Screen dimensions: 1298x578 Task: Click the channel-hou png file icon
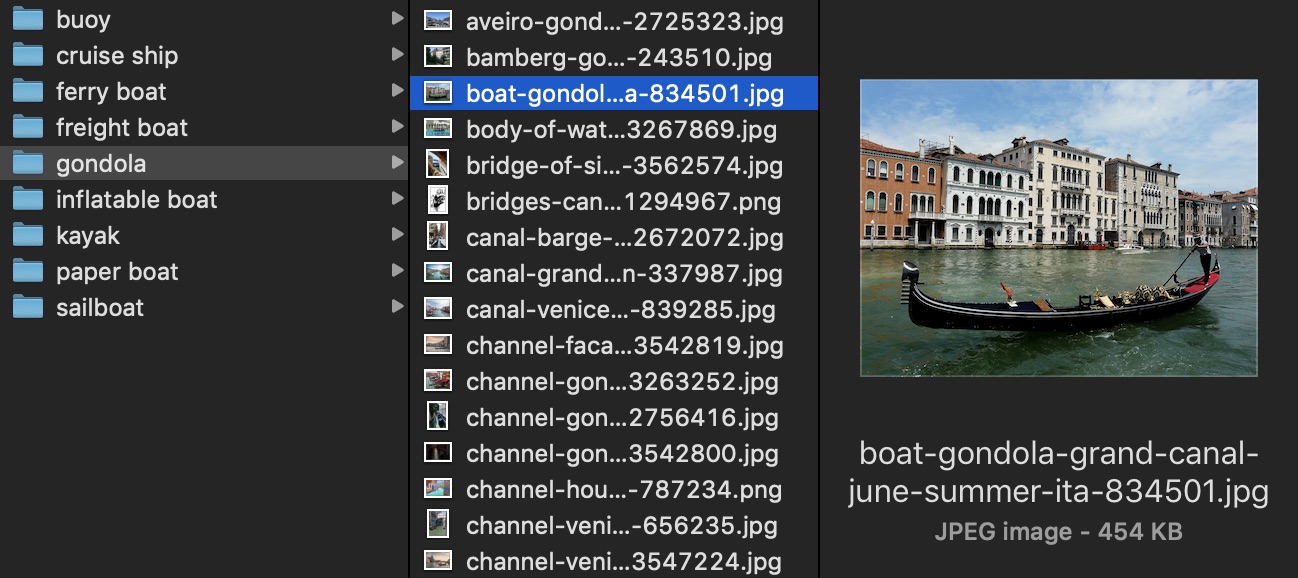437,489
